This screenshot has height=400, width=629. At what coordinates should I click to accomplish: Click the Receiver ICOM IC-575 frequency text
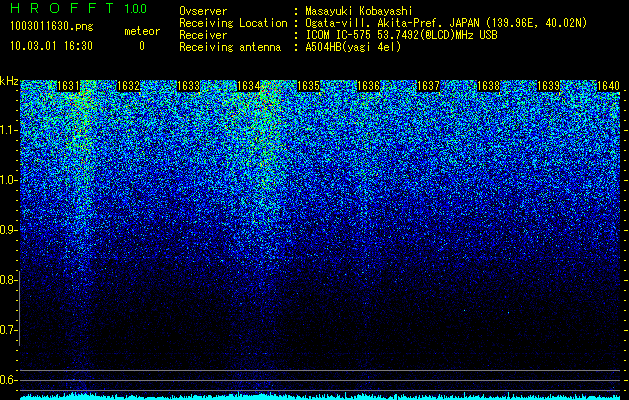(401, 35)
